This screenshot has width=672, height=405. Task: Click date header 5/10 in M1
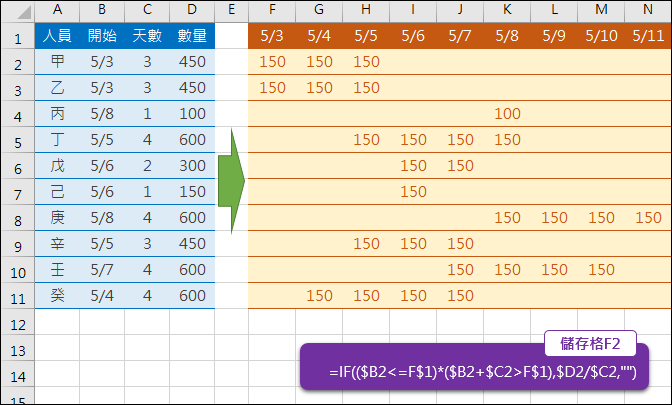point(601,36)
